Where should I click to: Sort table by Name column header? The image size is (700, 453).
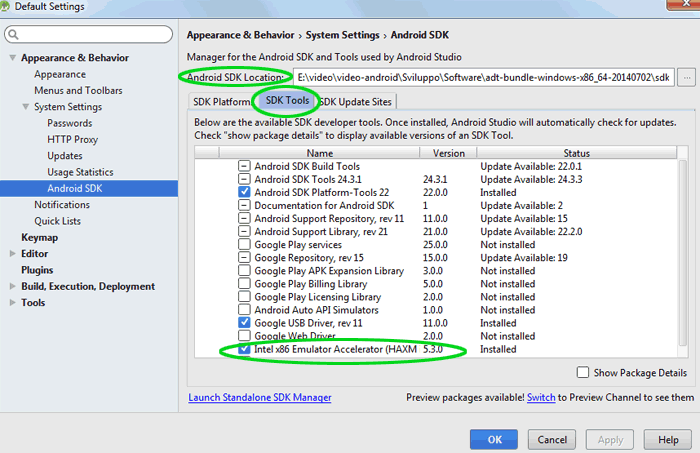pos(320,153)
